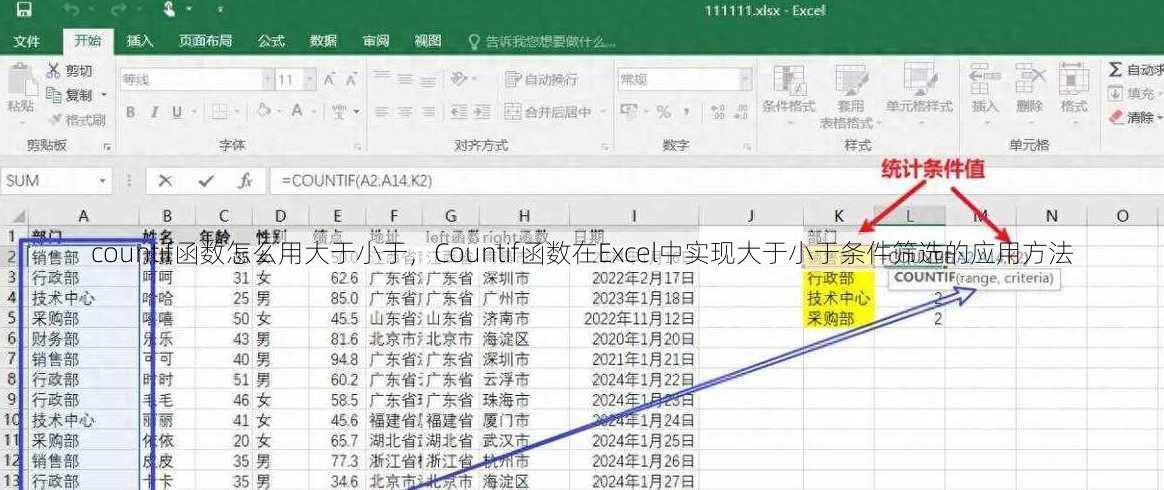Image resolution: width=1164 pixels, height=490 pixels.
Task: Apply underline formatting
Action: tap(177, 112)
